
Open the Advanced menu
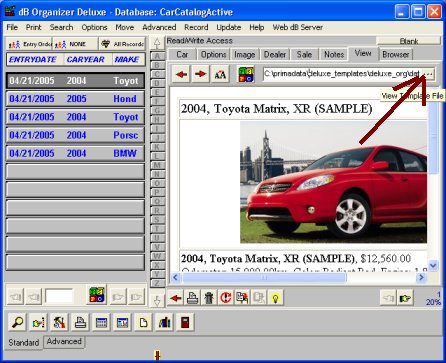[159, 27]
